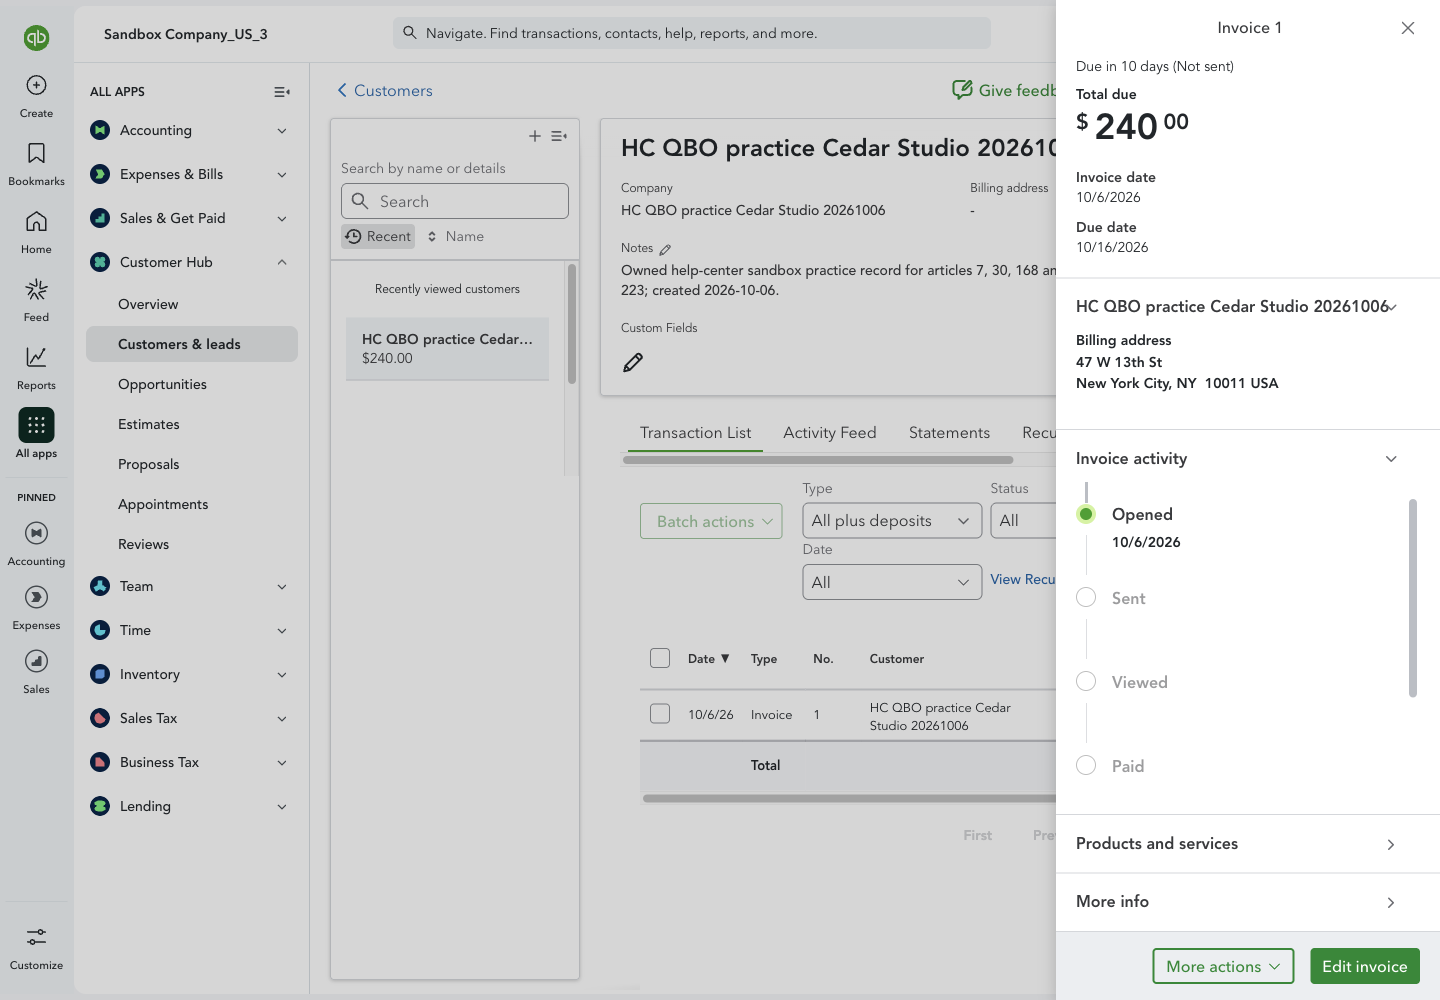Open the Type All plus deposits dropdown
Viewport: 1440px width, 1000px height.
[x=892, y=521]
